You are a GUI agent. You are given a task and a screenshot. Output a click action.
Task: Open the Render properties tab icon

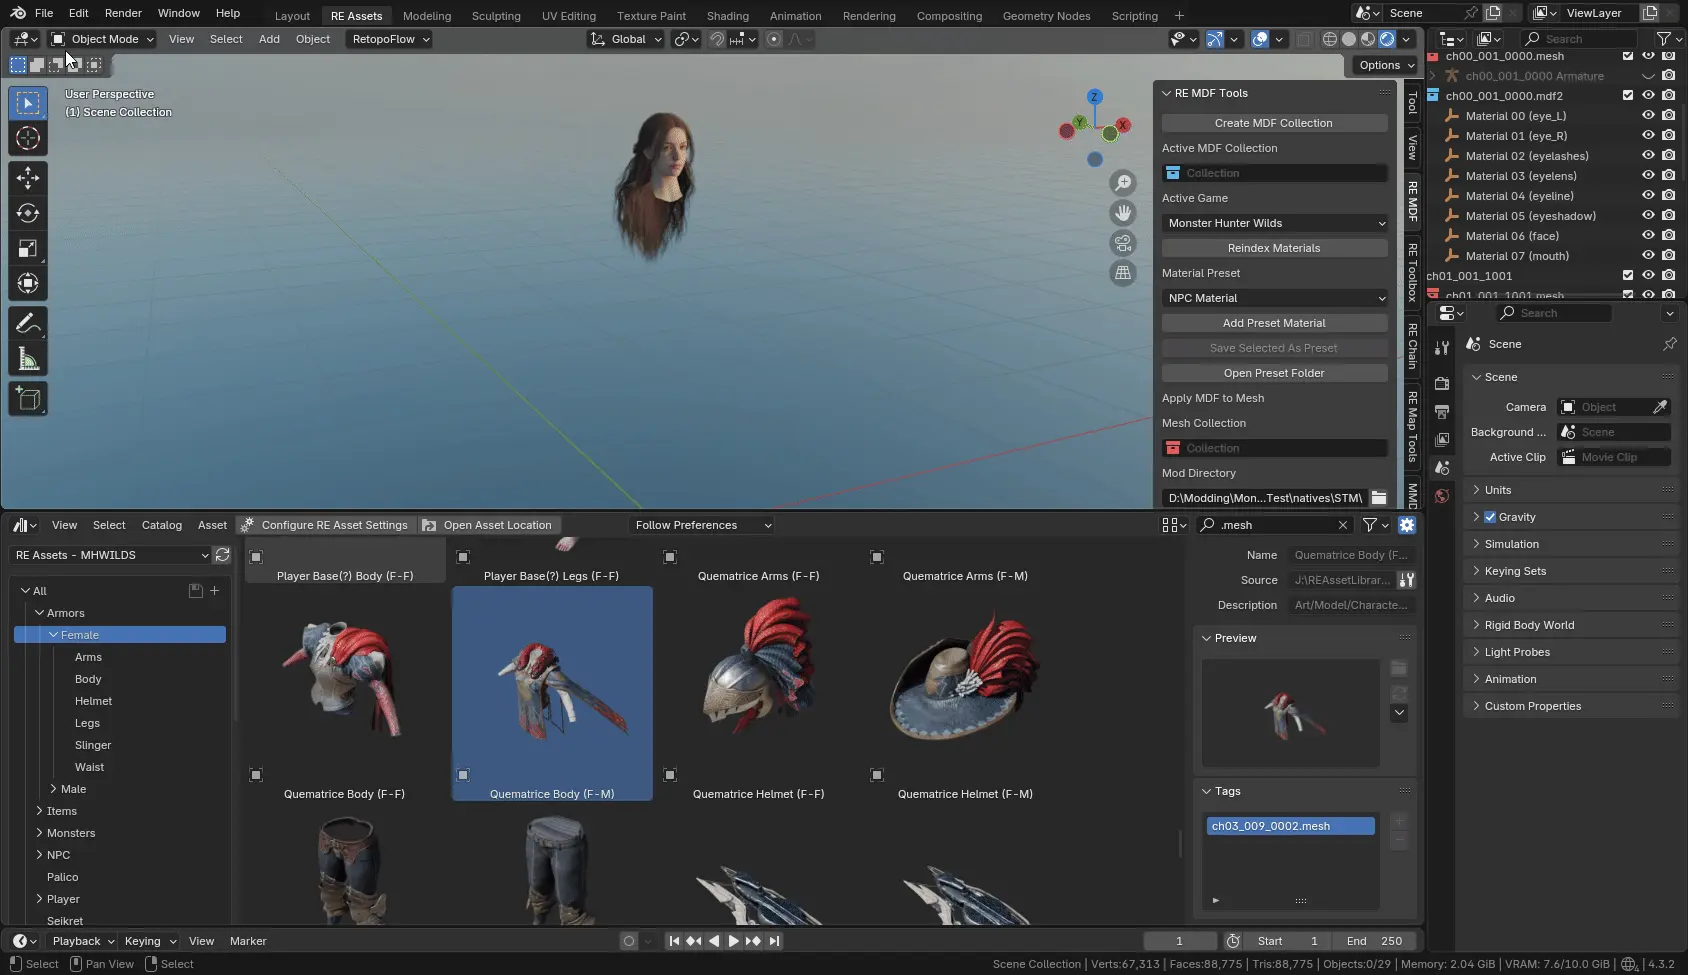pos(1441,384)
